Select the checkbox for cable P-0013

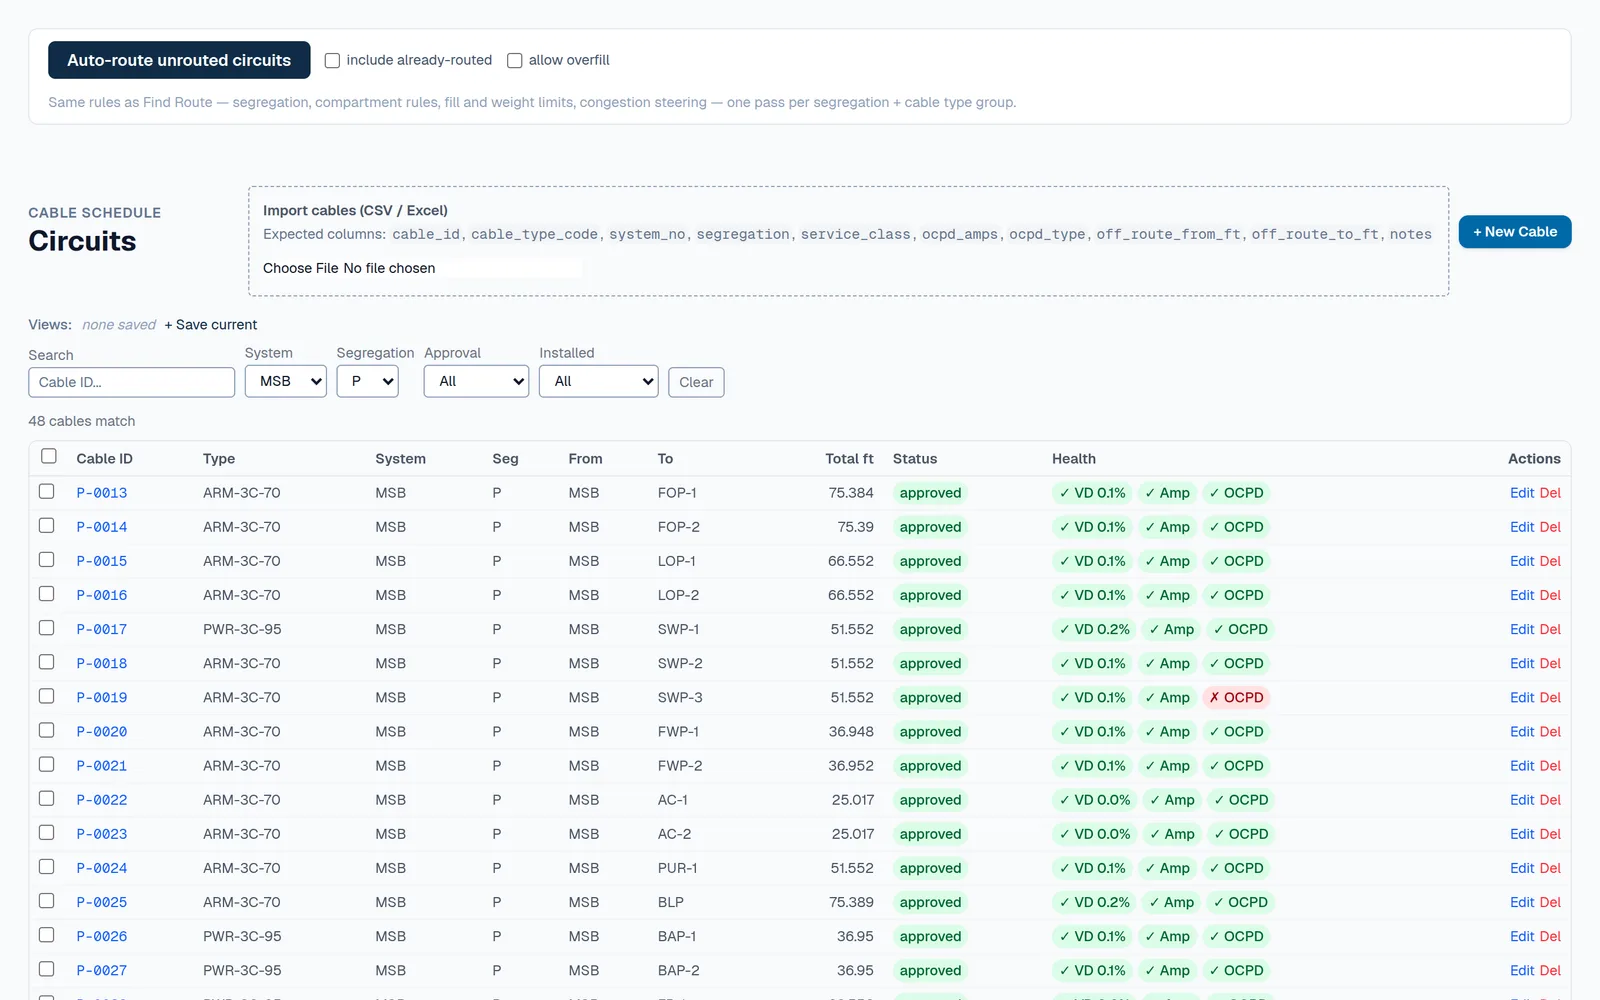pos(46,491)
